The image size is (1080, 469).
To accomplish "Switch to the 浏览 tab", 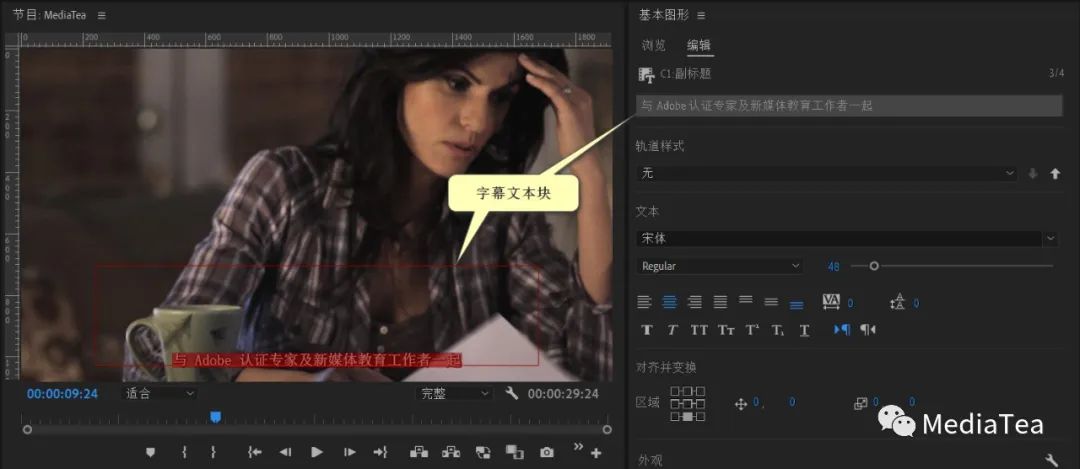I will coord(654,45).
